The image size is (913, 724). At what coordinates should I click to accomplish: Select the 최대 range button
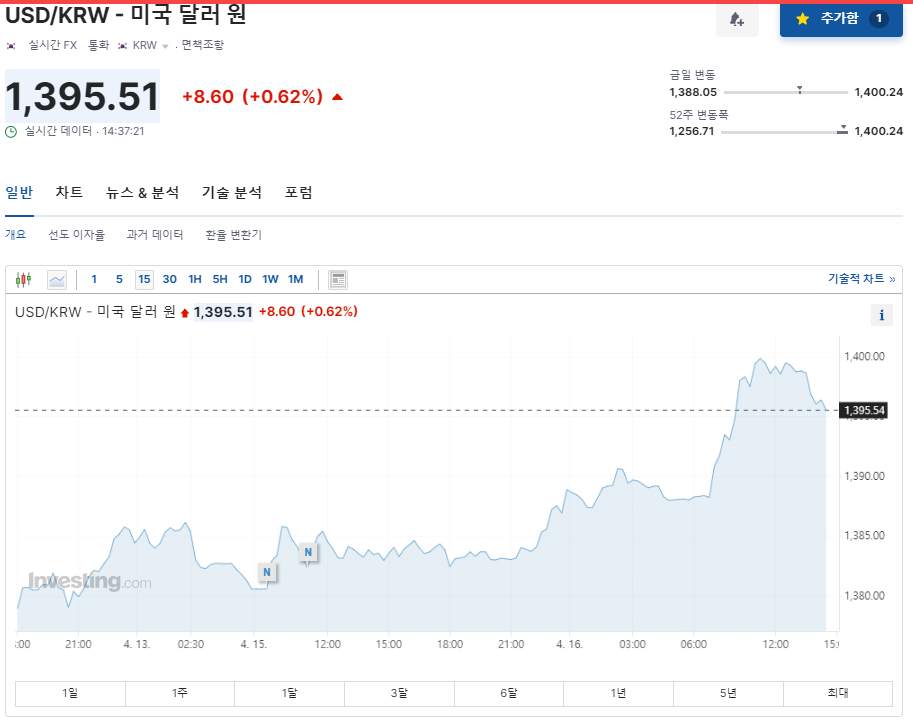click(x=838, y=693)
